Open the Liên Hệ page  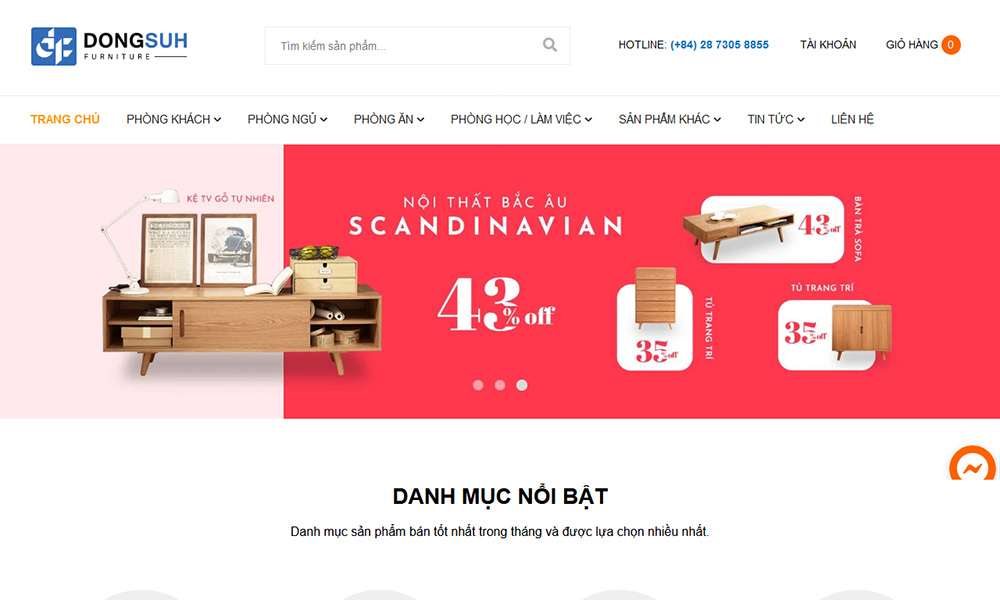pos(852,119)
